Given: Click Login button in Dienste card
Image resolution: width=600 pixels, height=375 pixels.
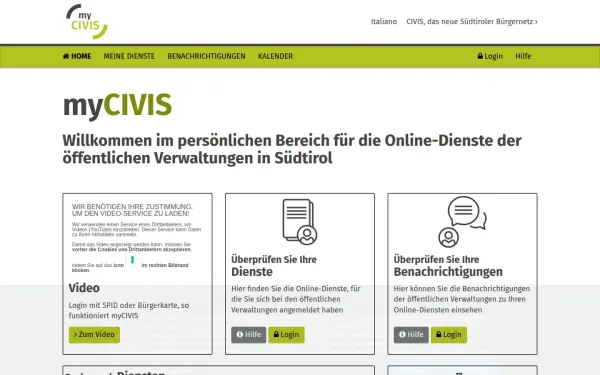Looking at the screenshot, I should [x=286, y=334].
